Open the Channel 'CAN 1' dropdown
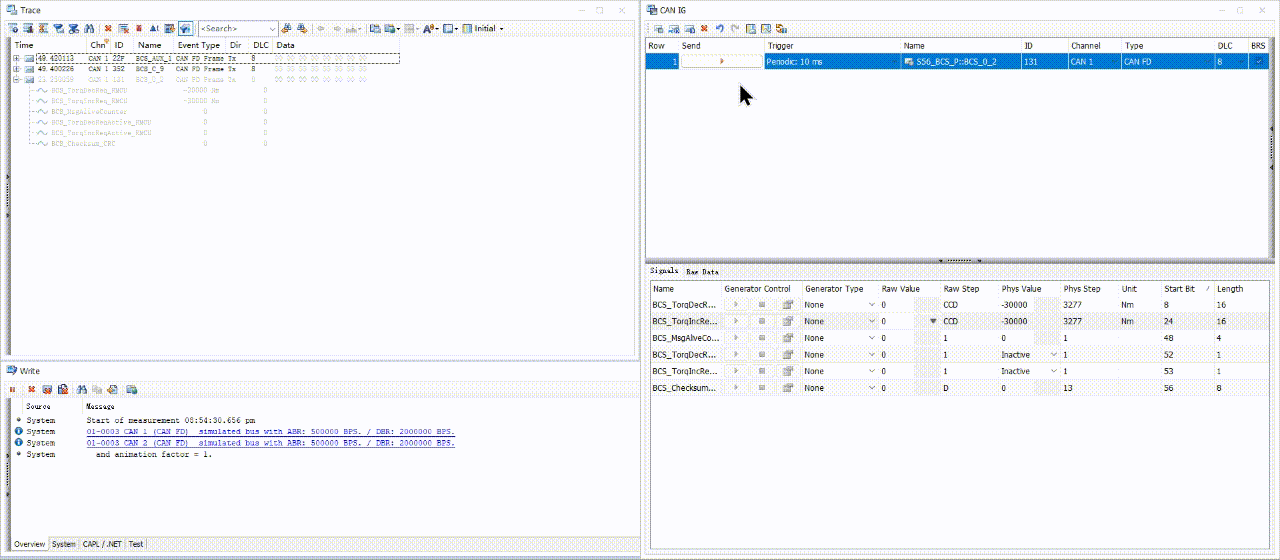The height and width of the screenshot is (560, 1280). (x=1112, y=61)
